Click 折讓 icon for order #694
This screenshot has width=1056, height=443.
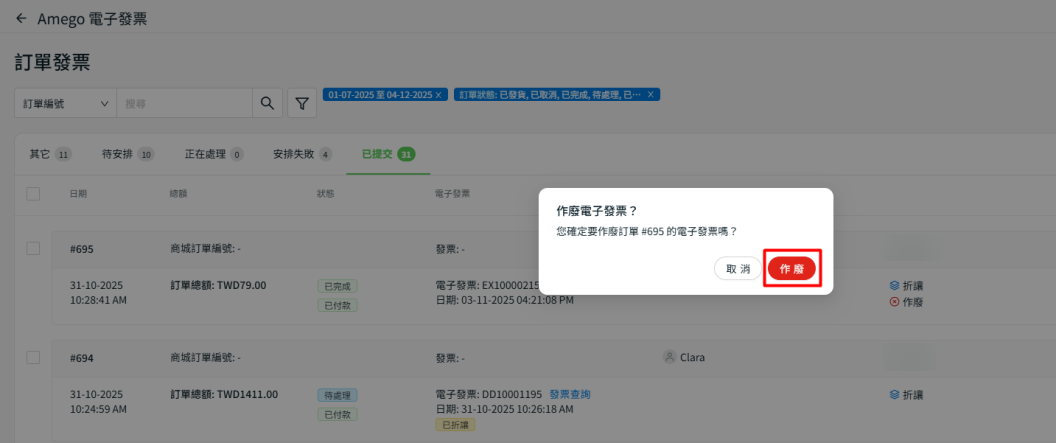coord(894,395)
